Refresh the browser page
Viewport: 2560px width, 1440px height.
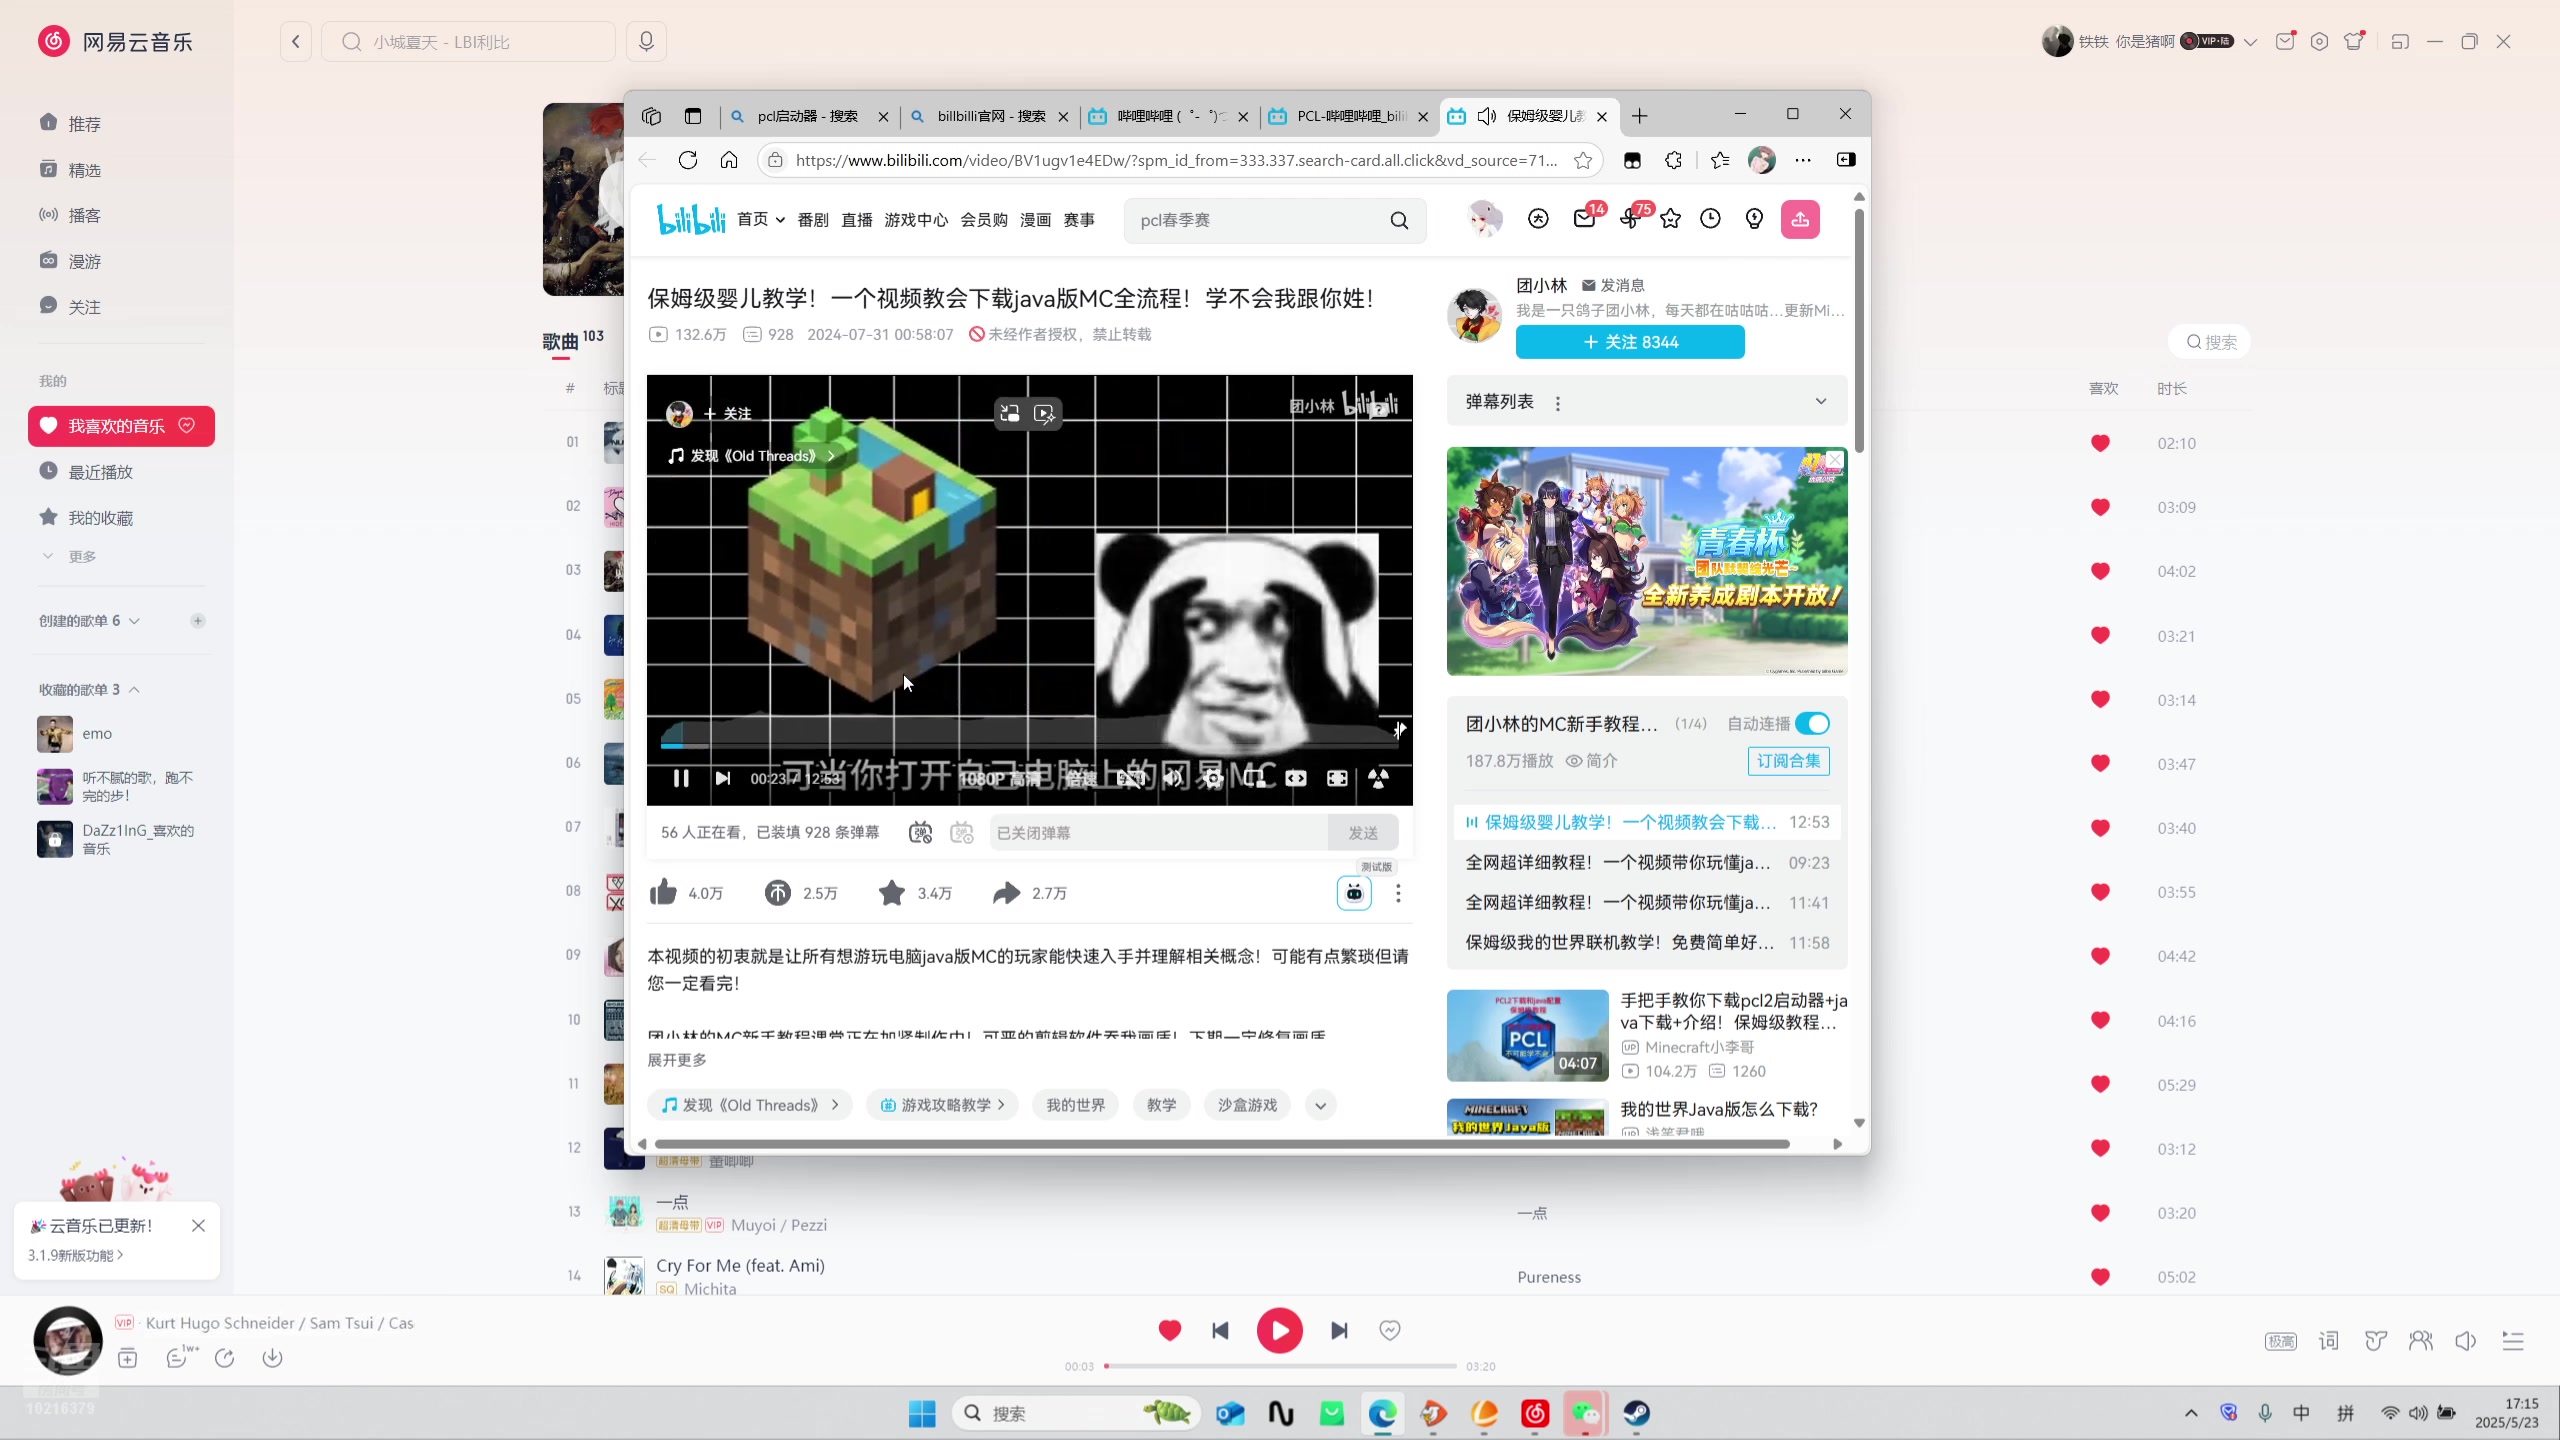click(688, 160)
